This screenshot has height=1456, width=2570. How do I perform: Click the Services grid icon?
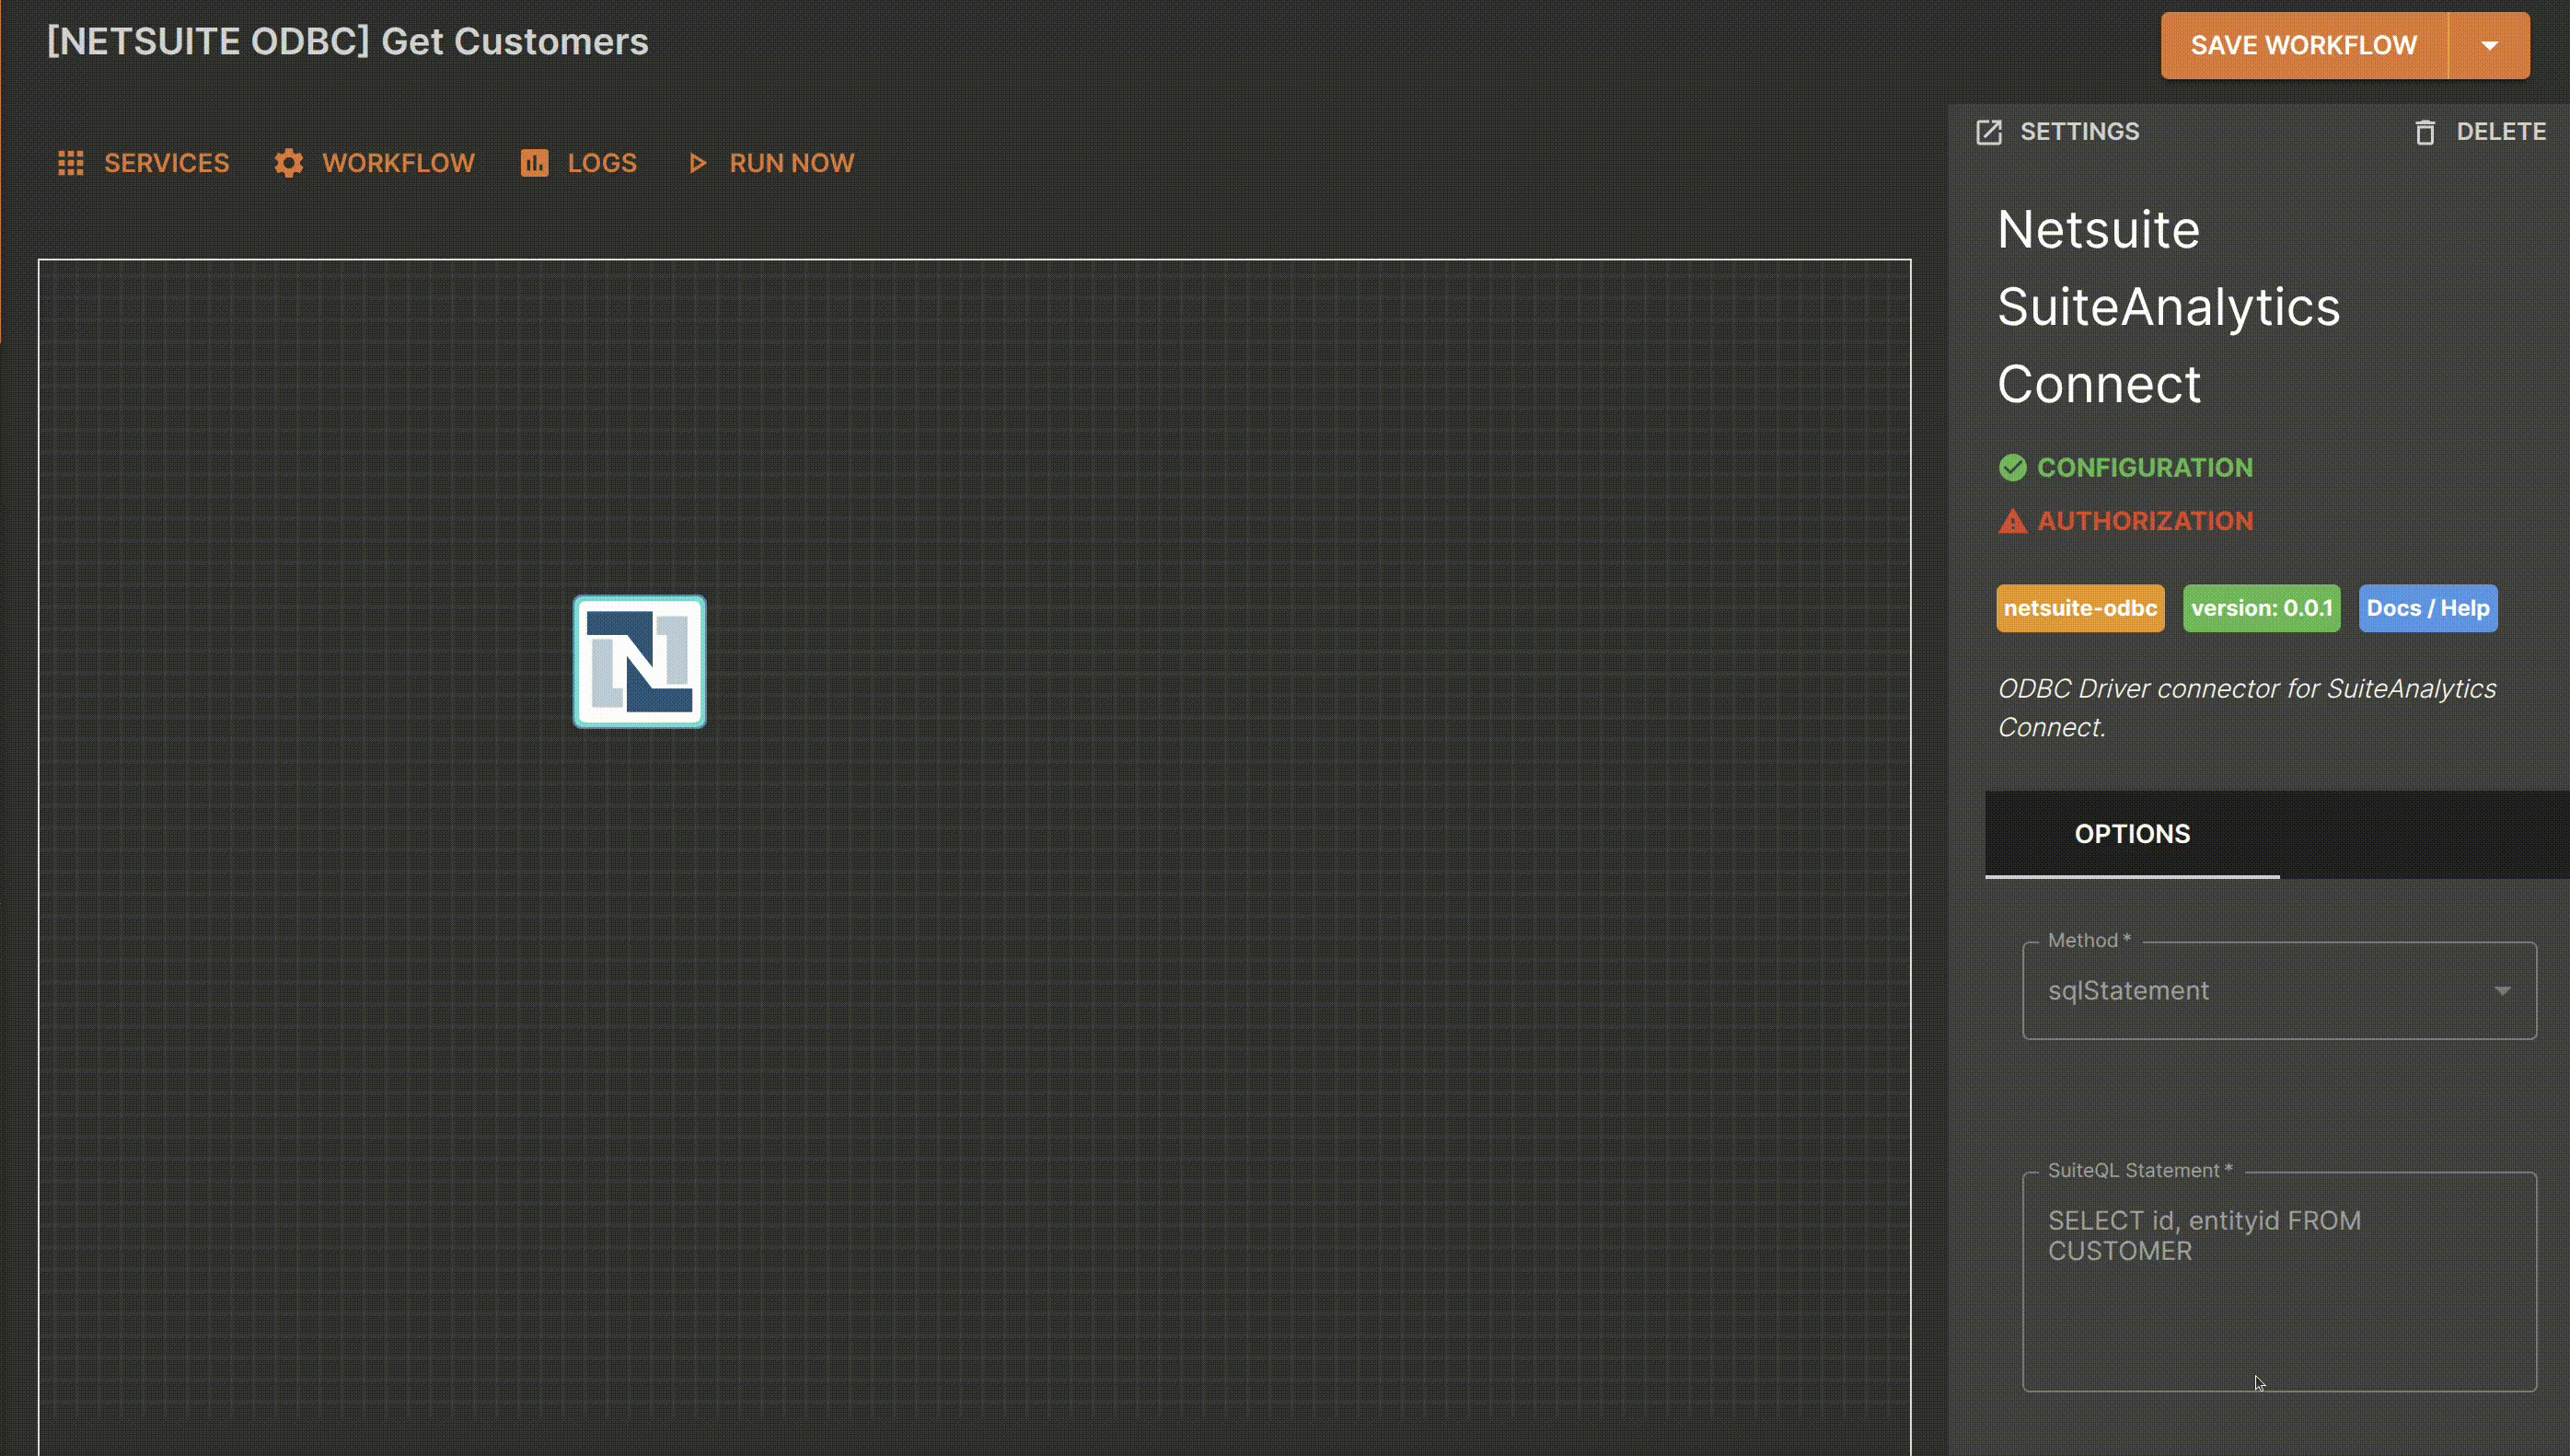click(x=71, y=163)
